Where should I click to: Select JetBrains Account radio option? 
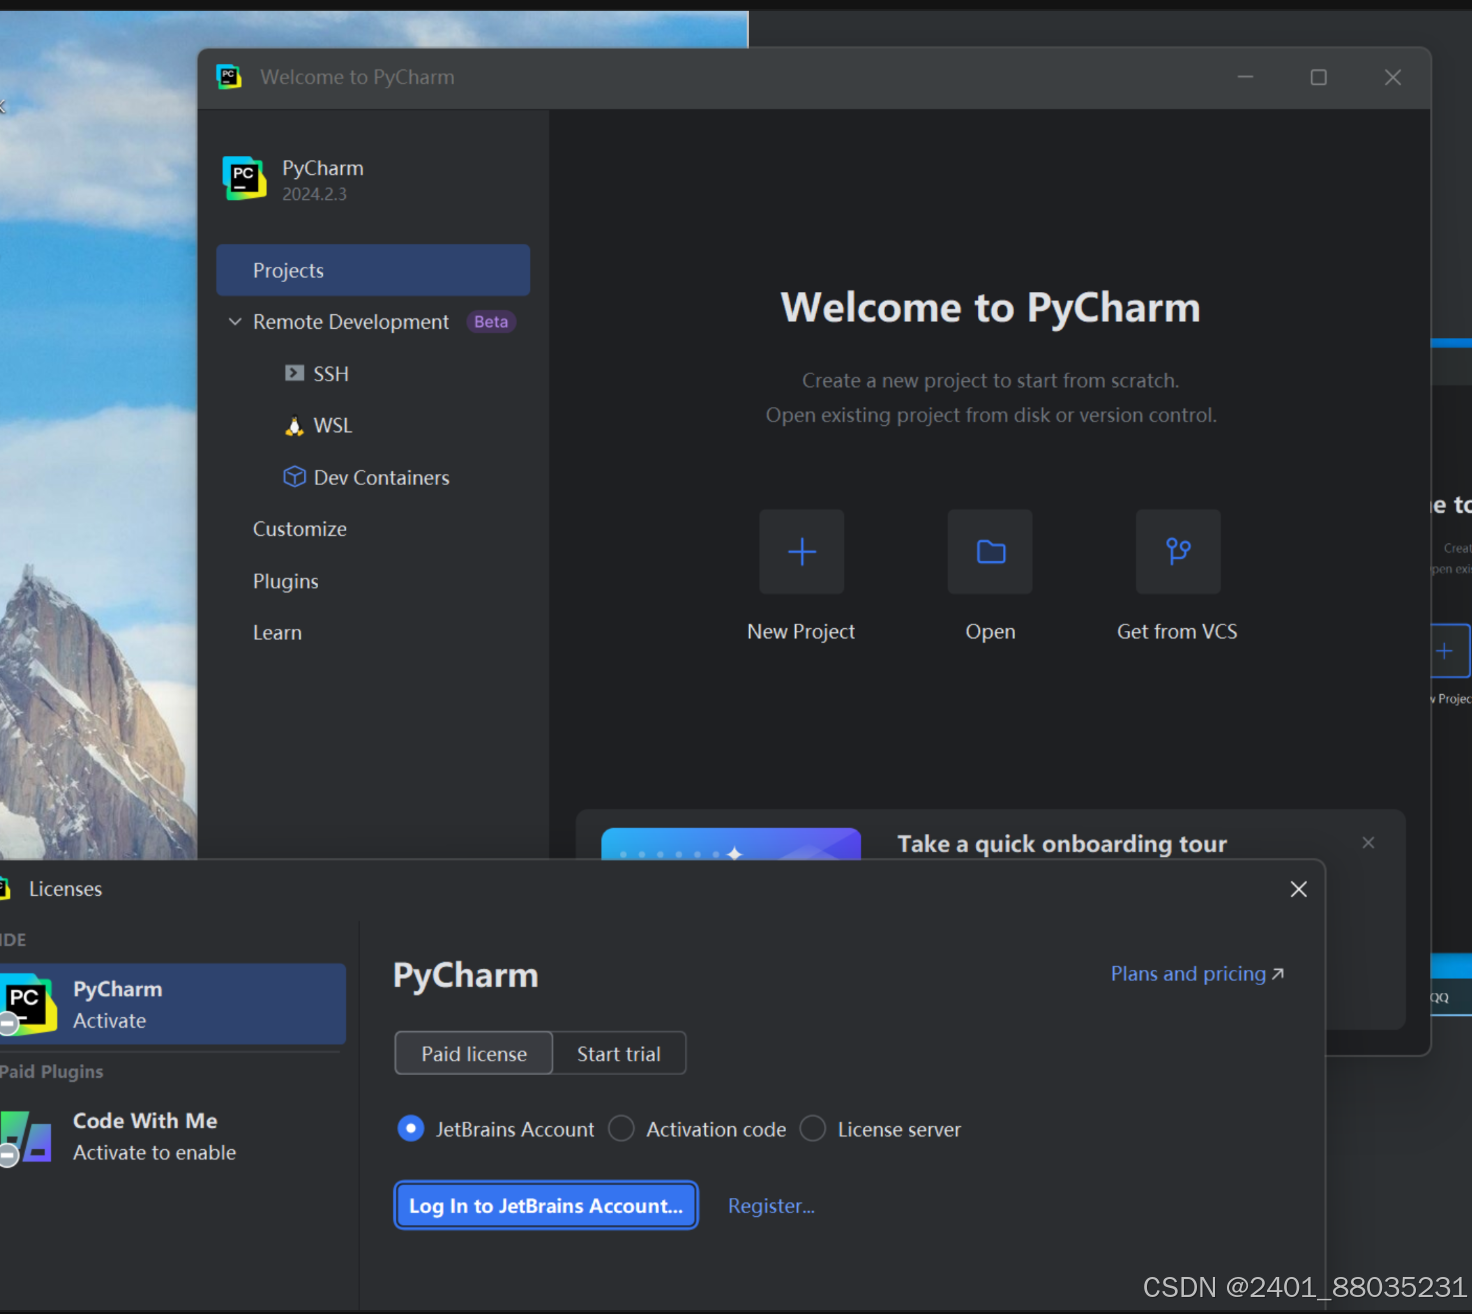[x=411, y=1129]
